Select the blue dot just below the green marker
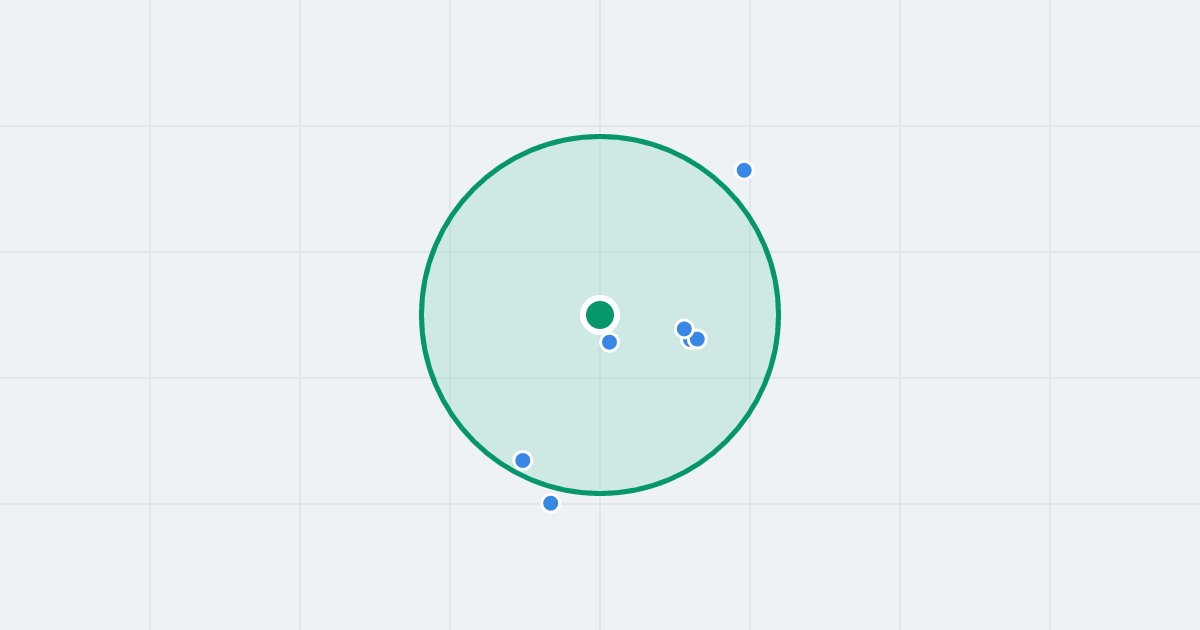This screenshot has width=1200, height=630. [x=609, y=342]
